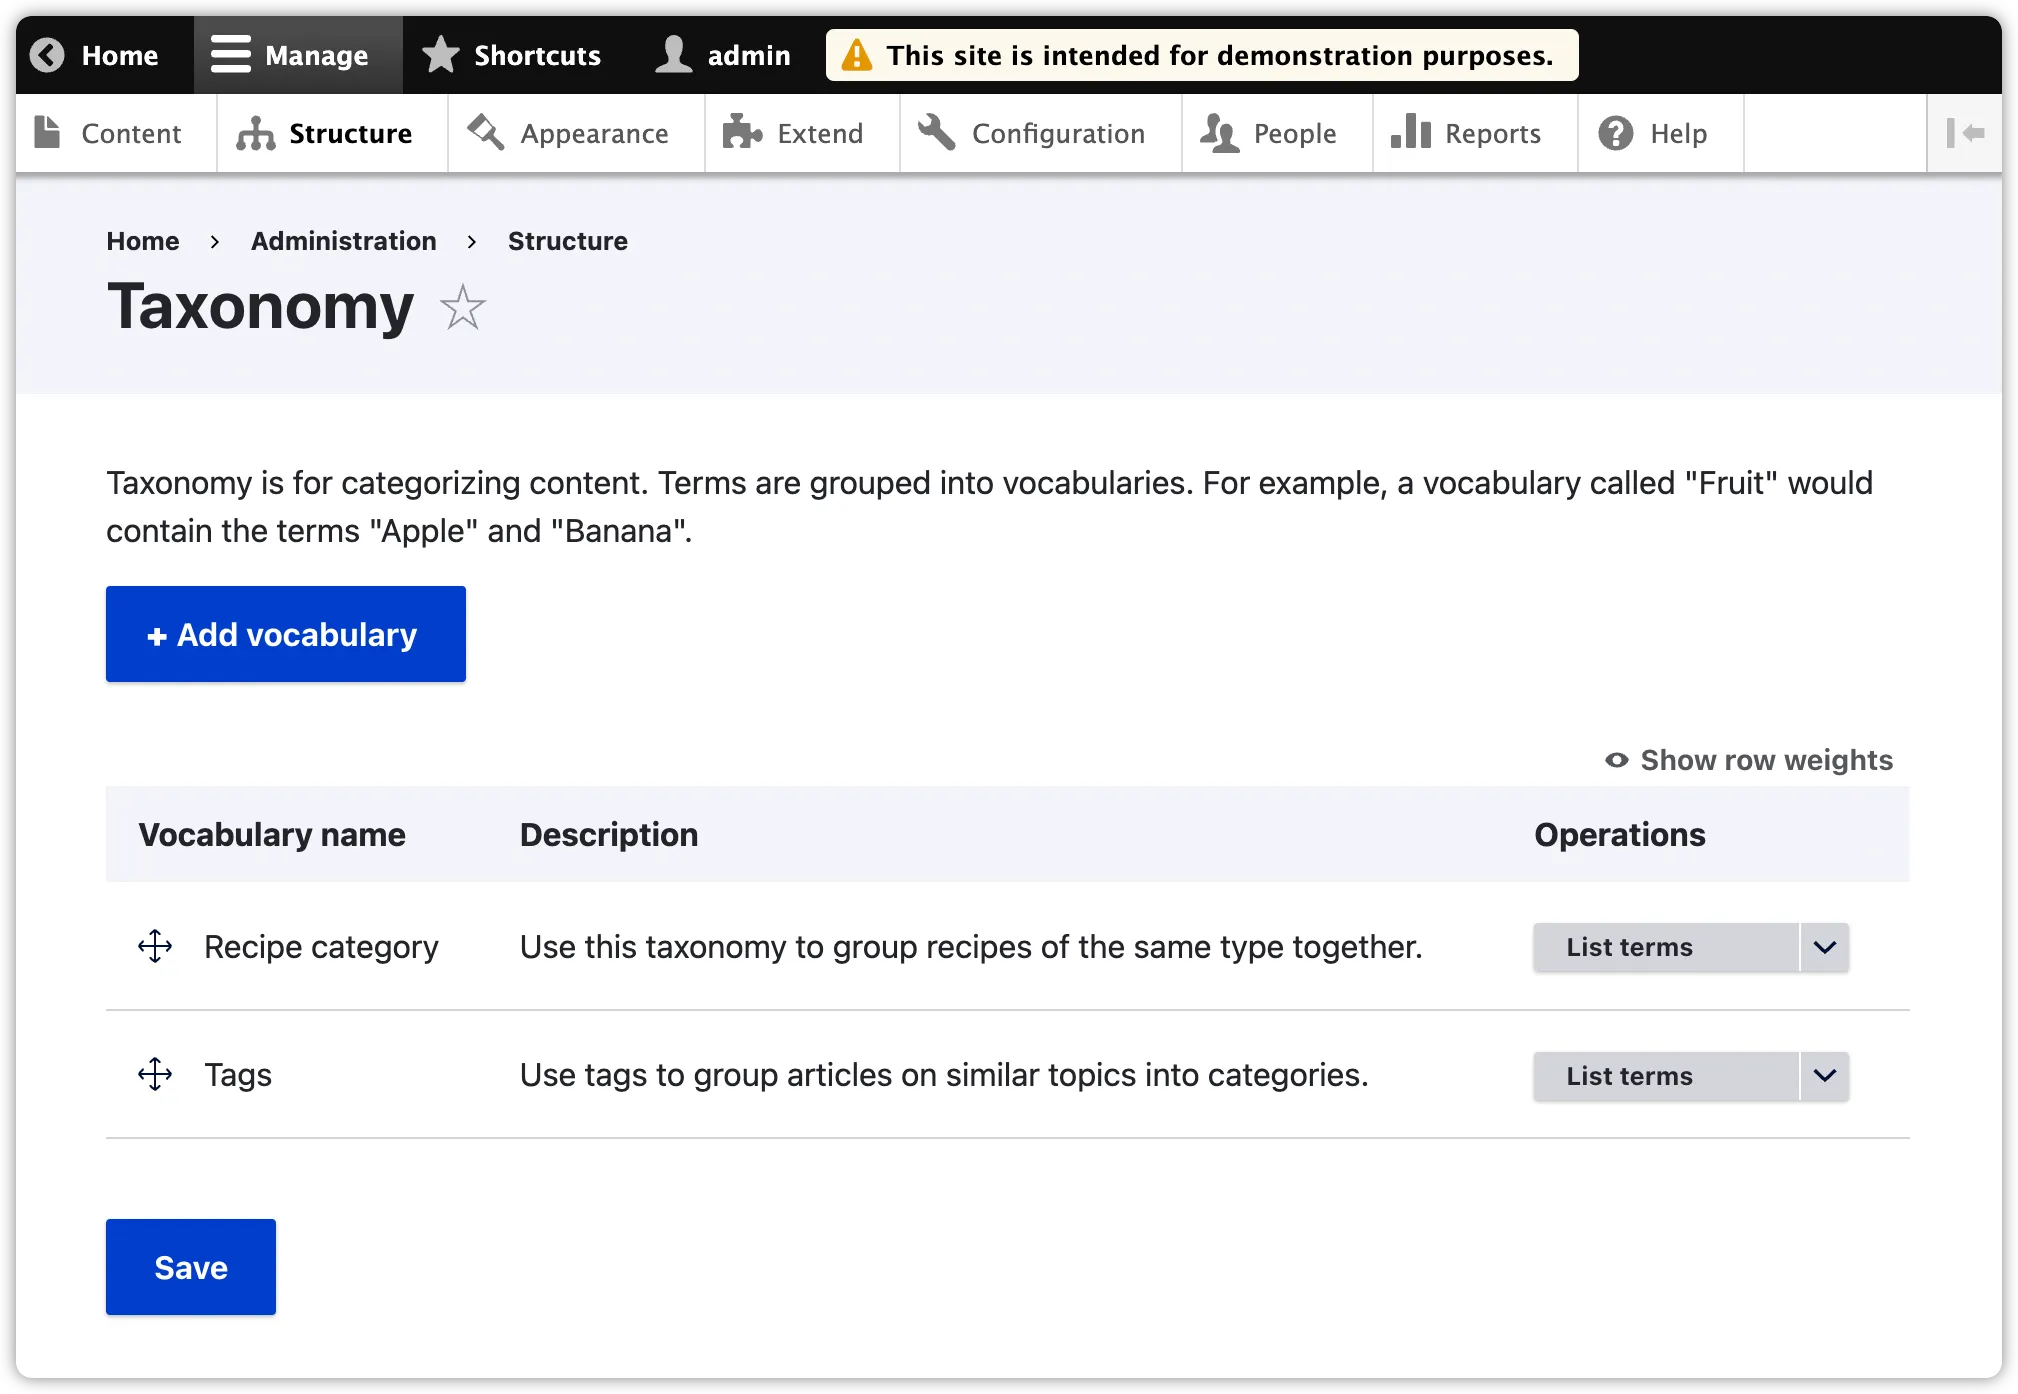This screenshot has width=2018, height=1394.
Task: Open the People admin tab
Action: tap(1275, 133)
